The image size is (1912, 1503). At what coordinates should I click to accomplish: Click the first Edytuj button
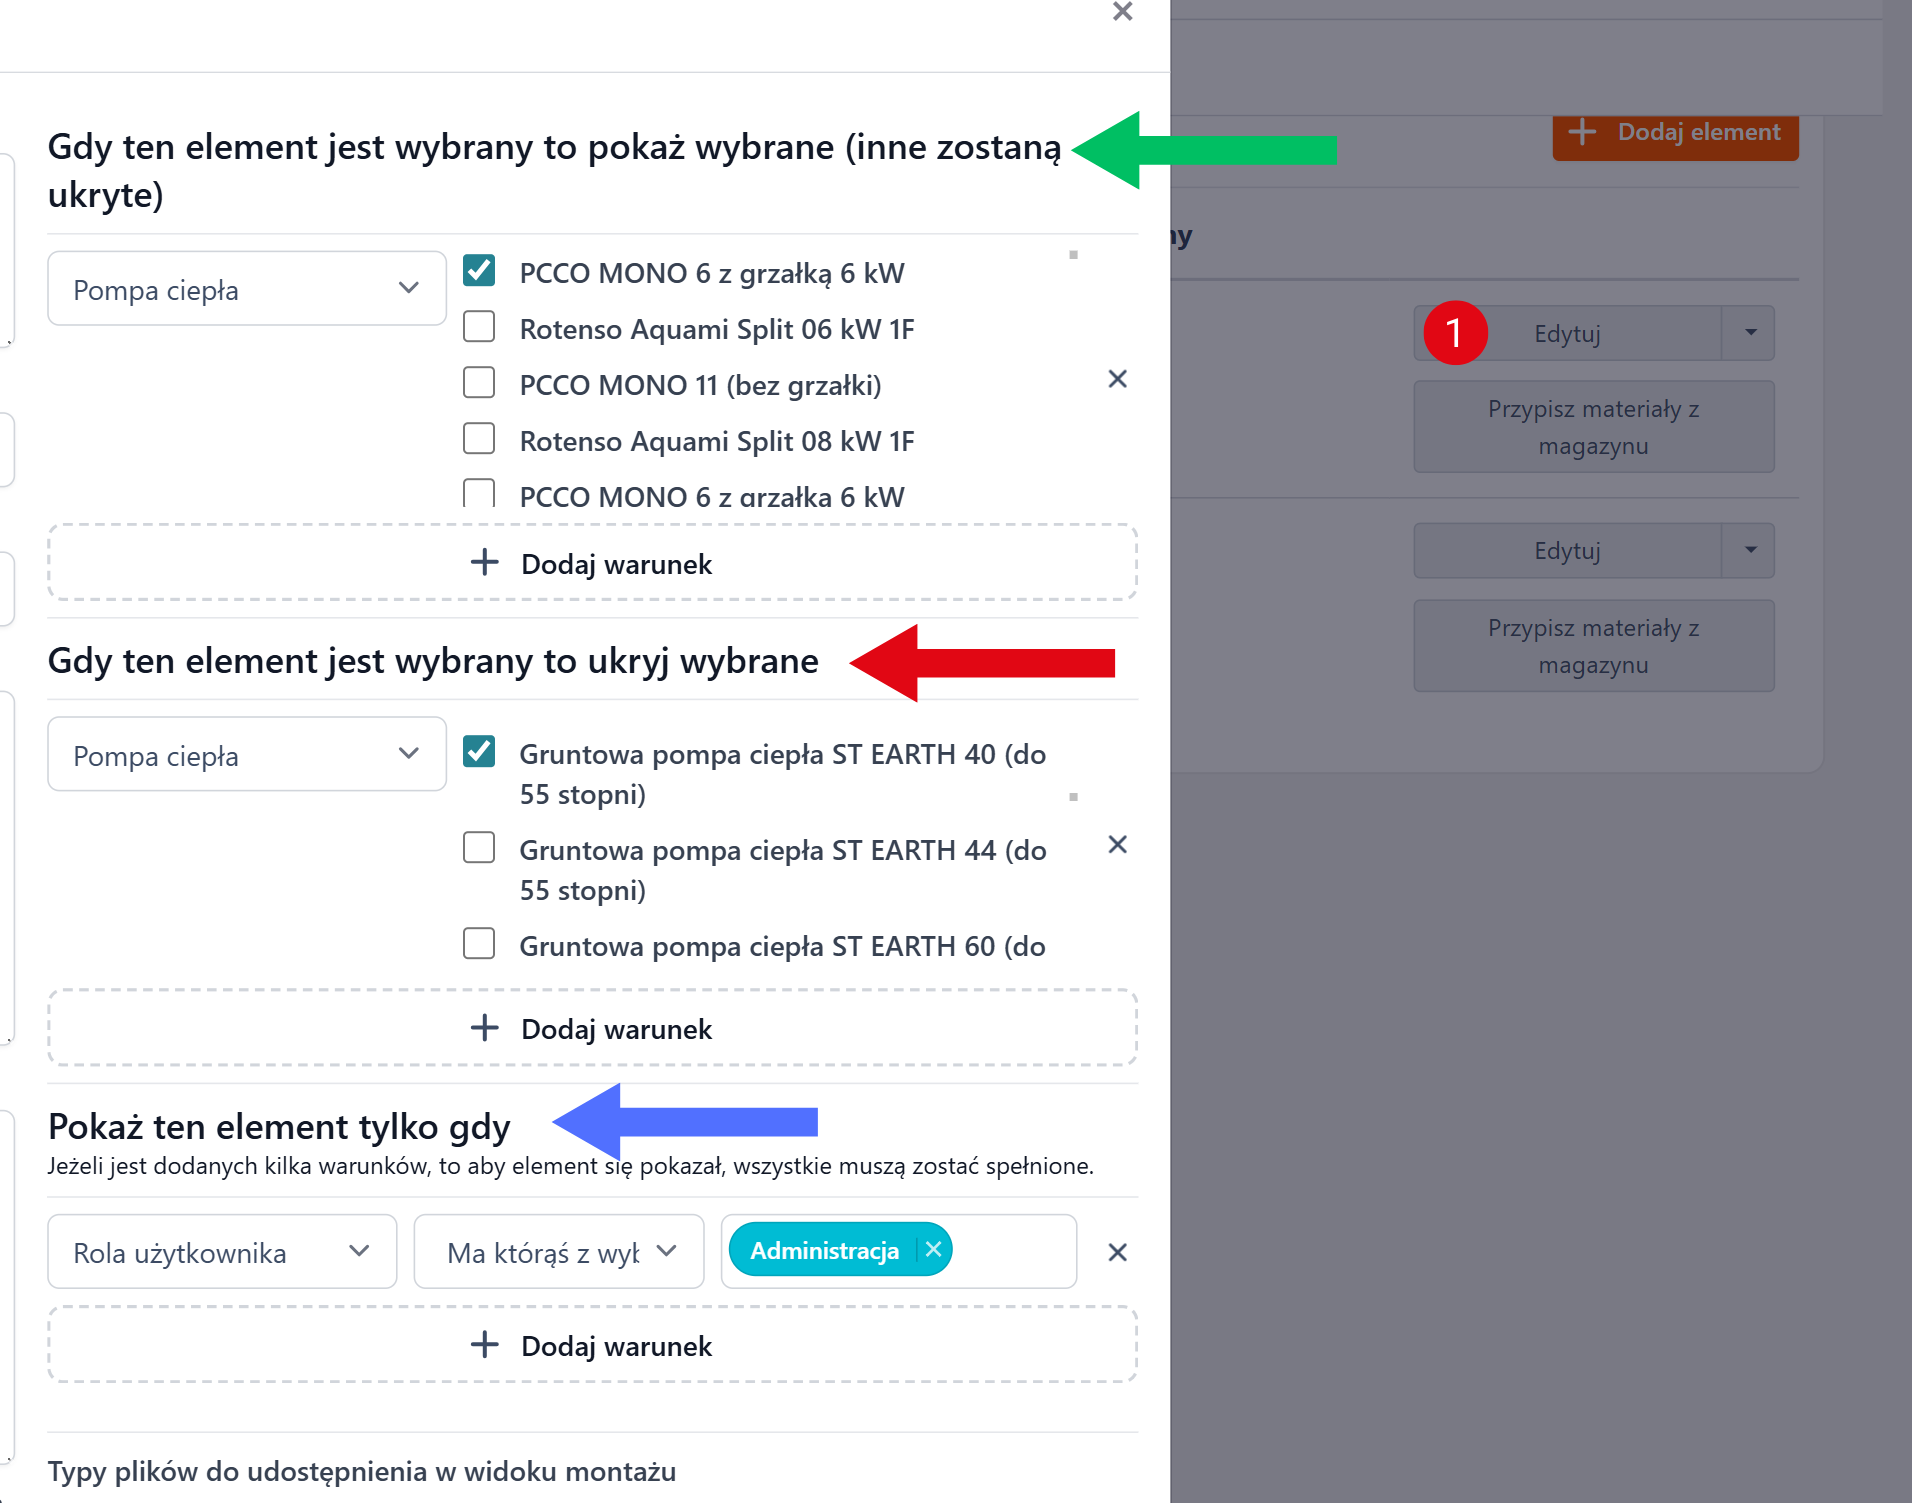pos(1567,333)
